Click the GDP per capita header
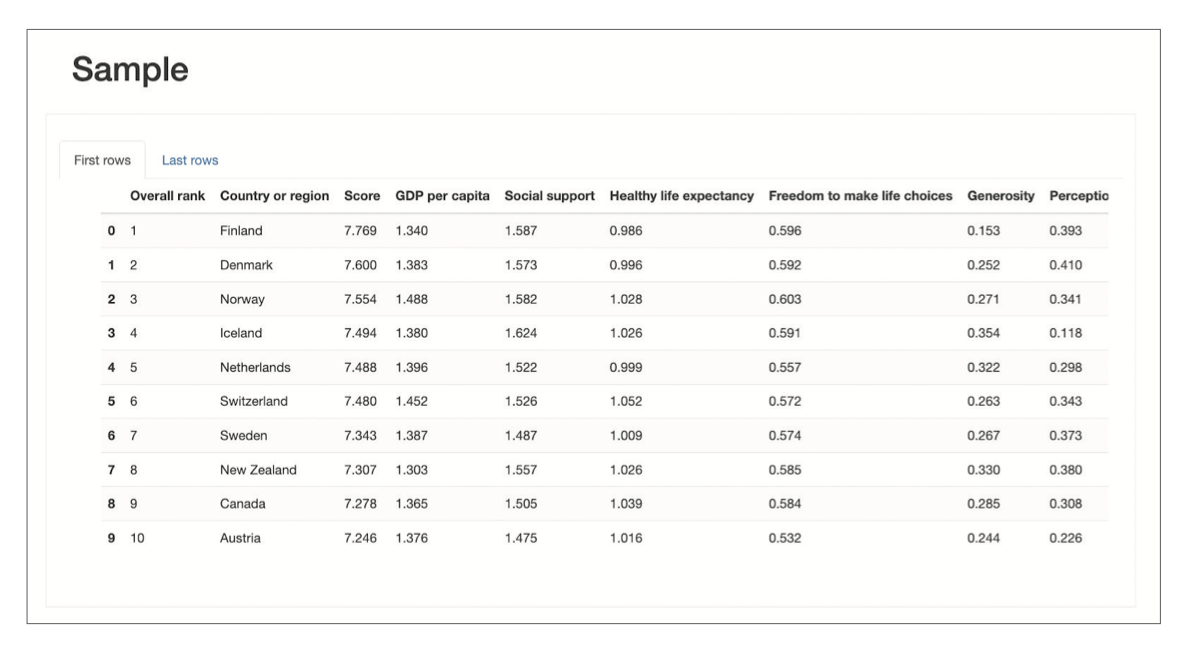Viewport: 1198px width, 646px height. click(441, 197)
